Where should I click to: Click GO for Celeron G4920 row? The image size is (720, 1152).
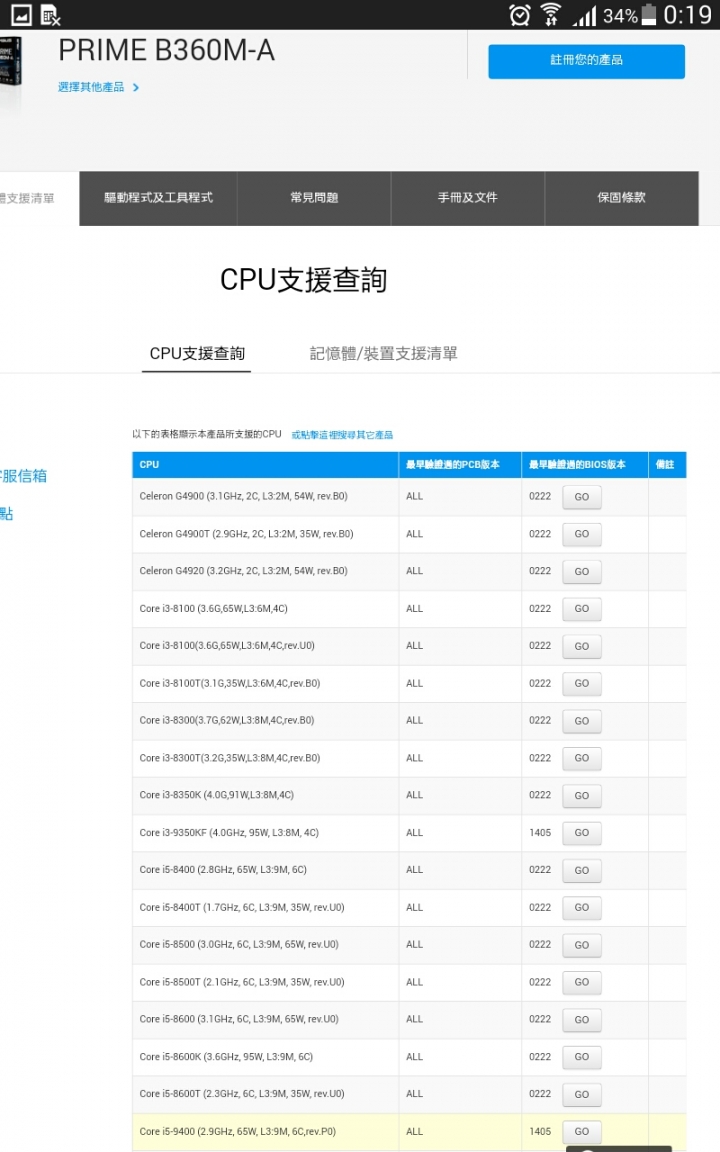(582, 572)
